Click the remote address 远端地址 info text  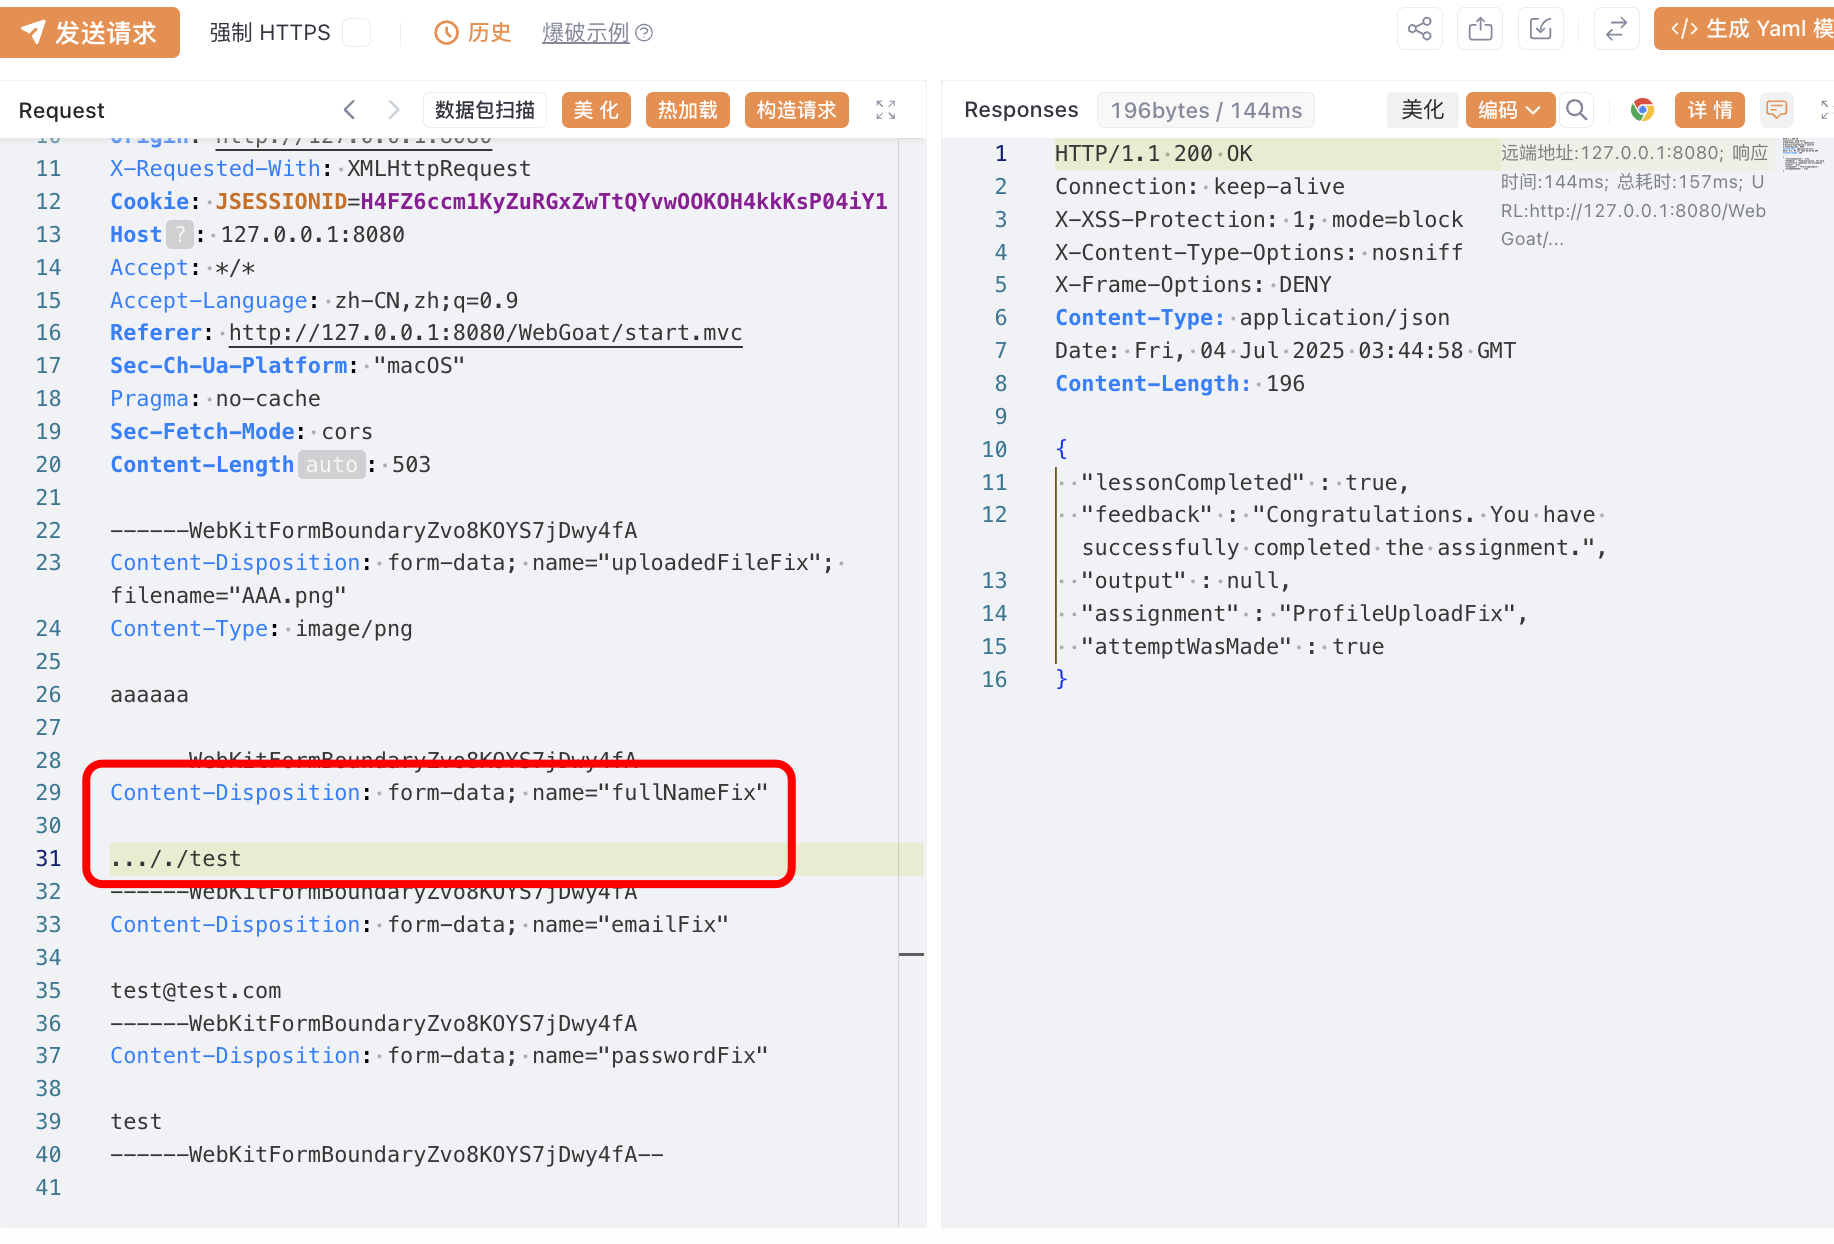pyautogui.click(x=1634, y=196)
